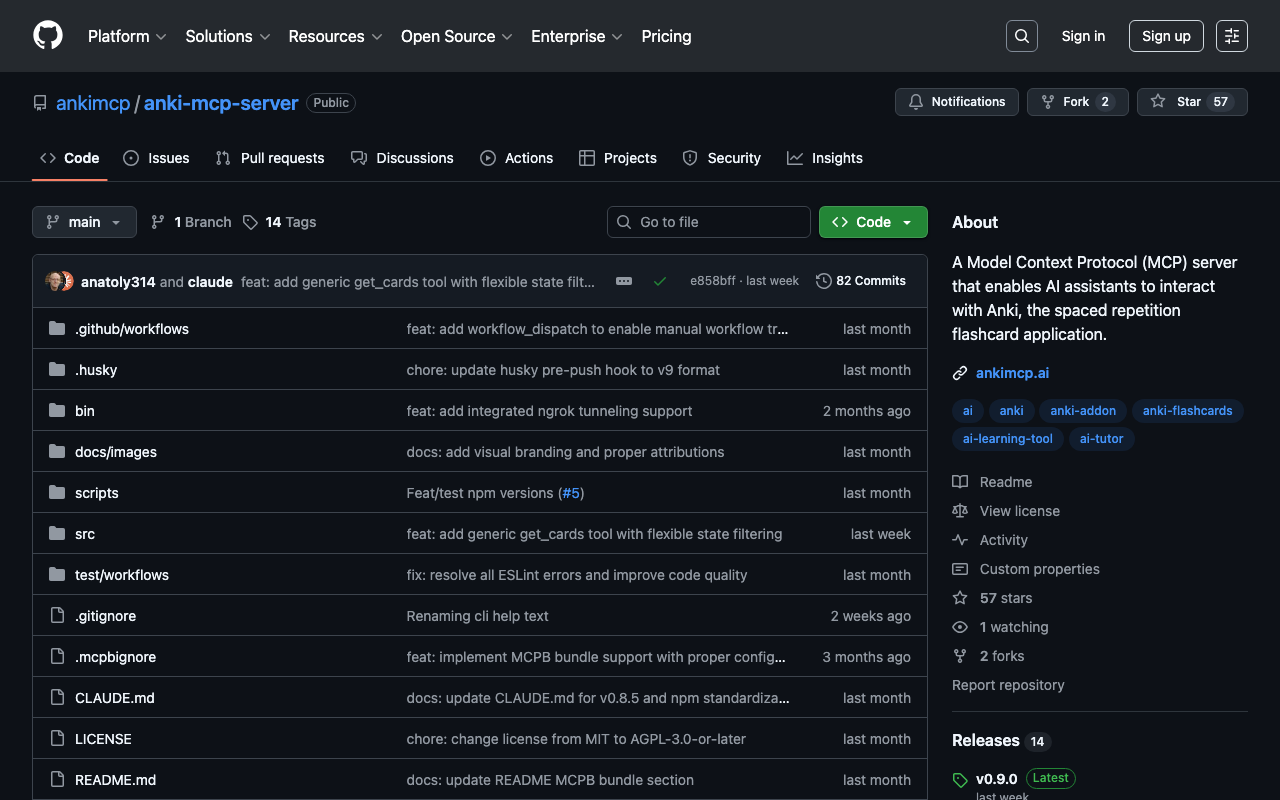
Task: Switch to the Issues tab
Action: click(156, 158)
